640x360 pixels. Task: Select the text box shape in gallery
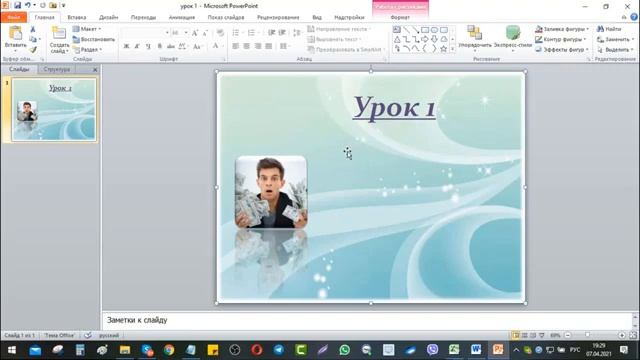397,30
